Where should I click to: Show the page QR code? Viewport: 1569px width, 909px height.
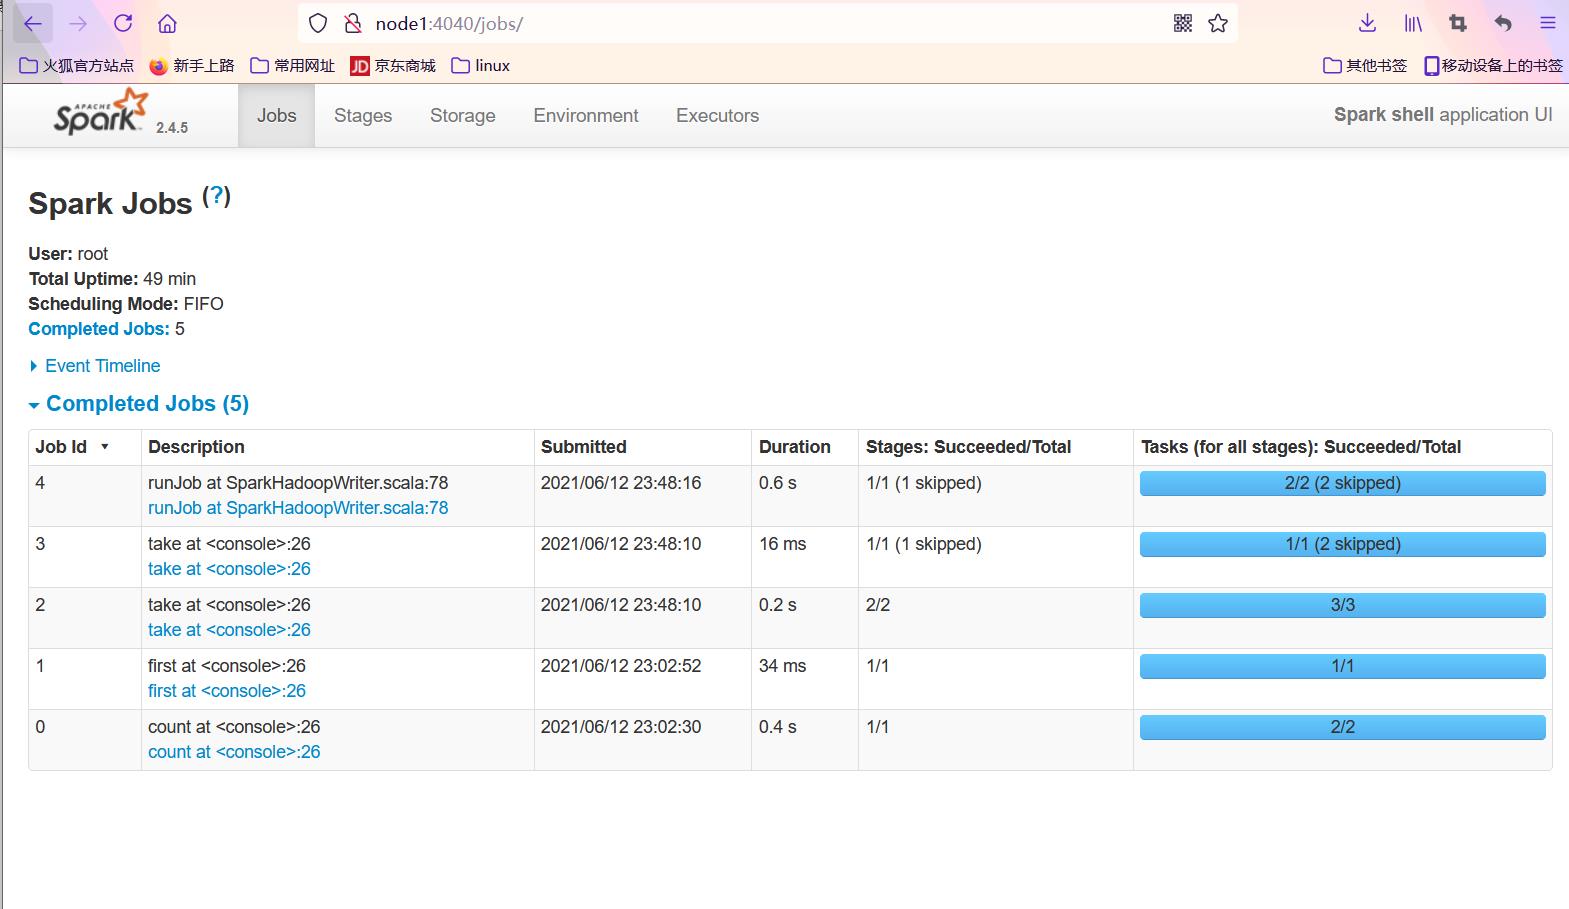click(1183, 23)
